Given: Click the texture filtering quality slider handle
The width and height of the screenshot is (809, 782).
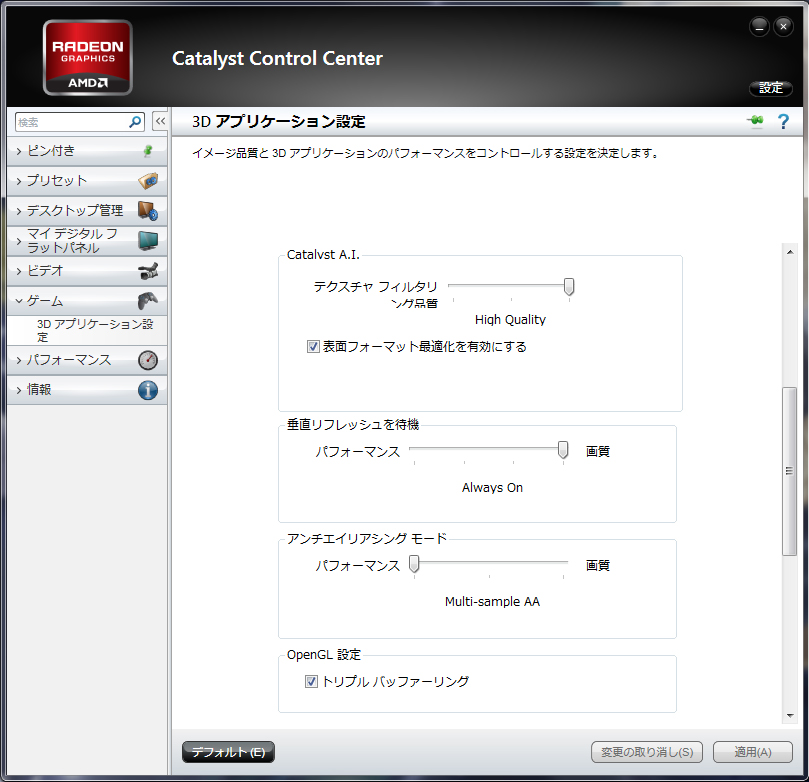Looking at the screenshot, I should click(569, 286).
